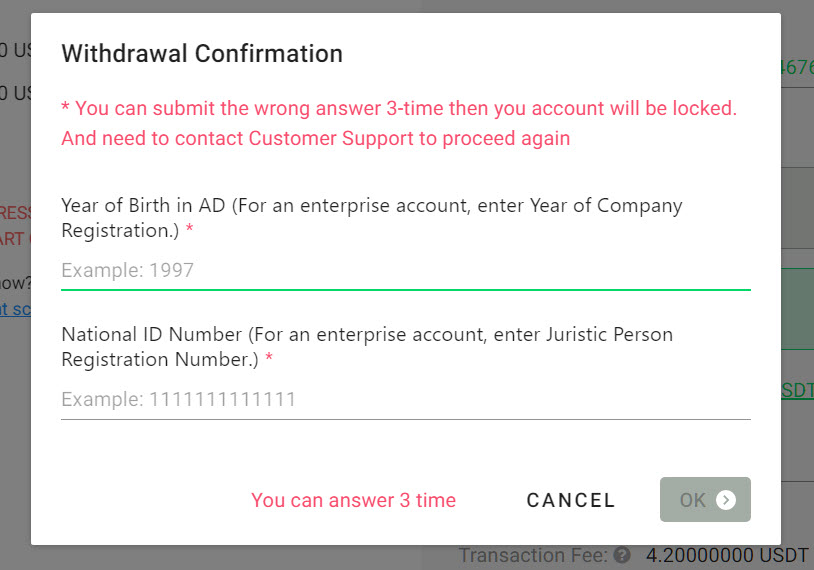
Task: Open the partially visible USDT link at right
Action: 797,390
